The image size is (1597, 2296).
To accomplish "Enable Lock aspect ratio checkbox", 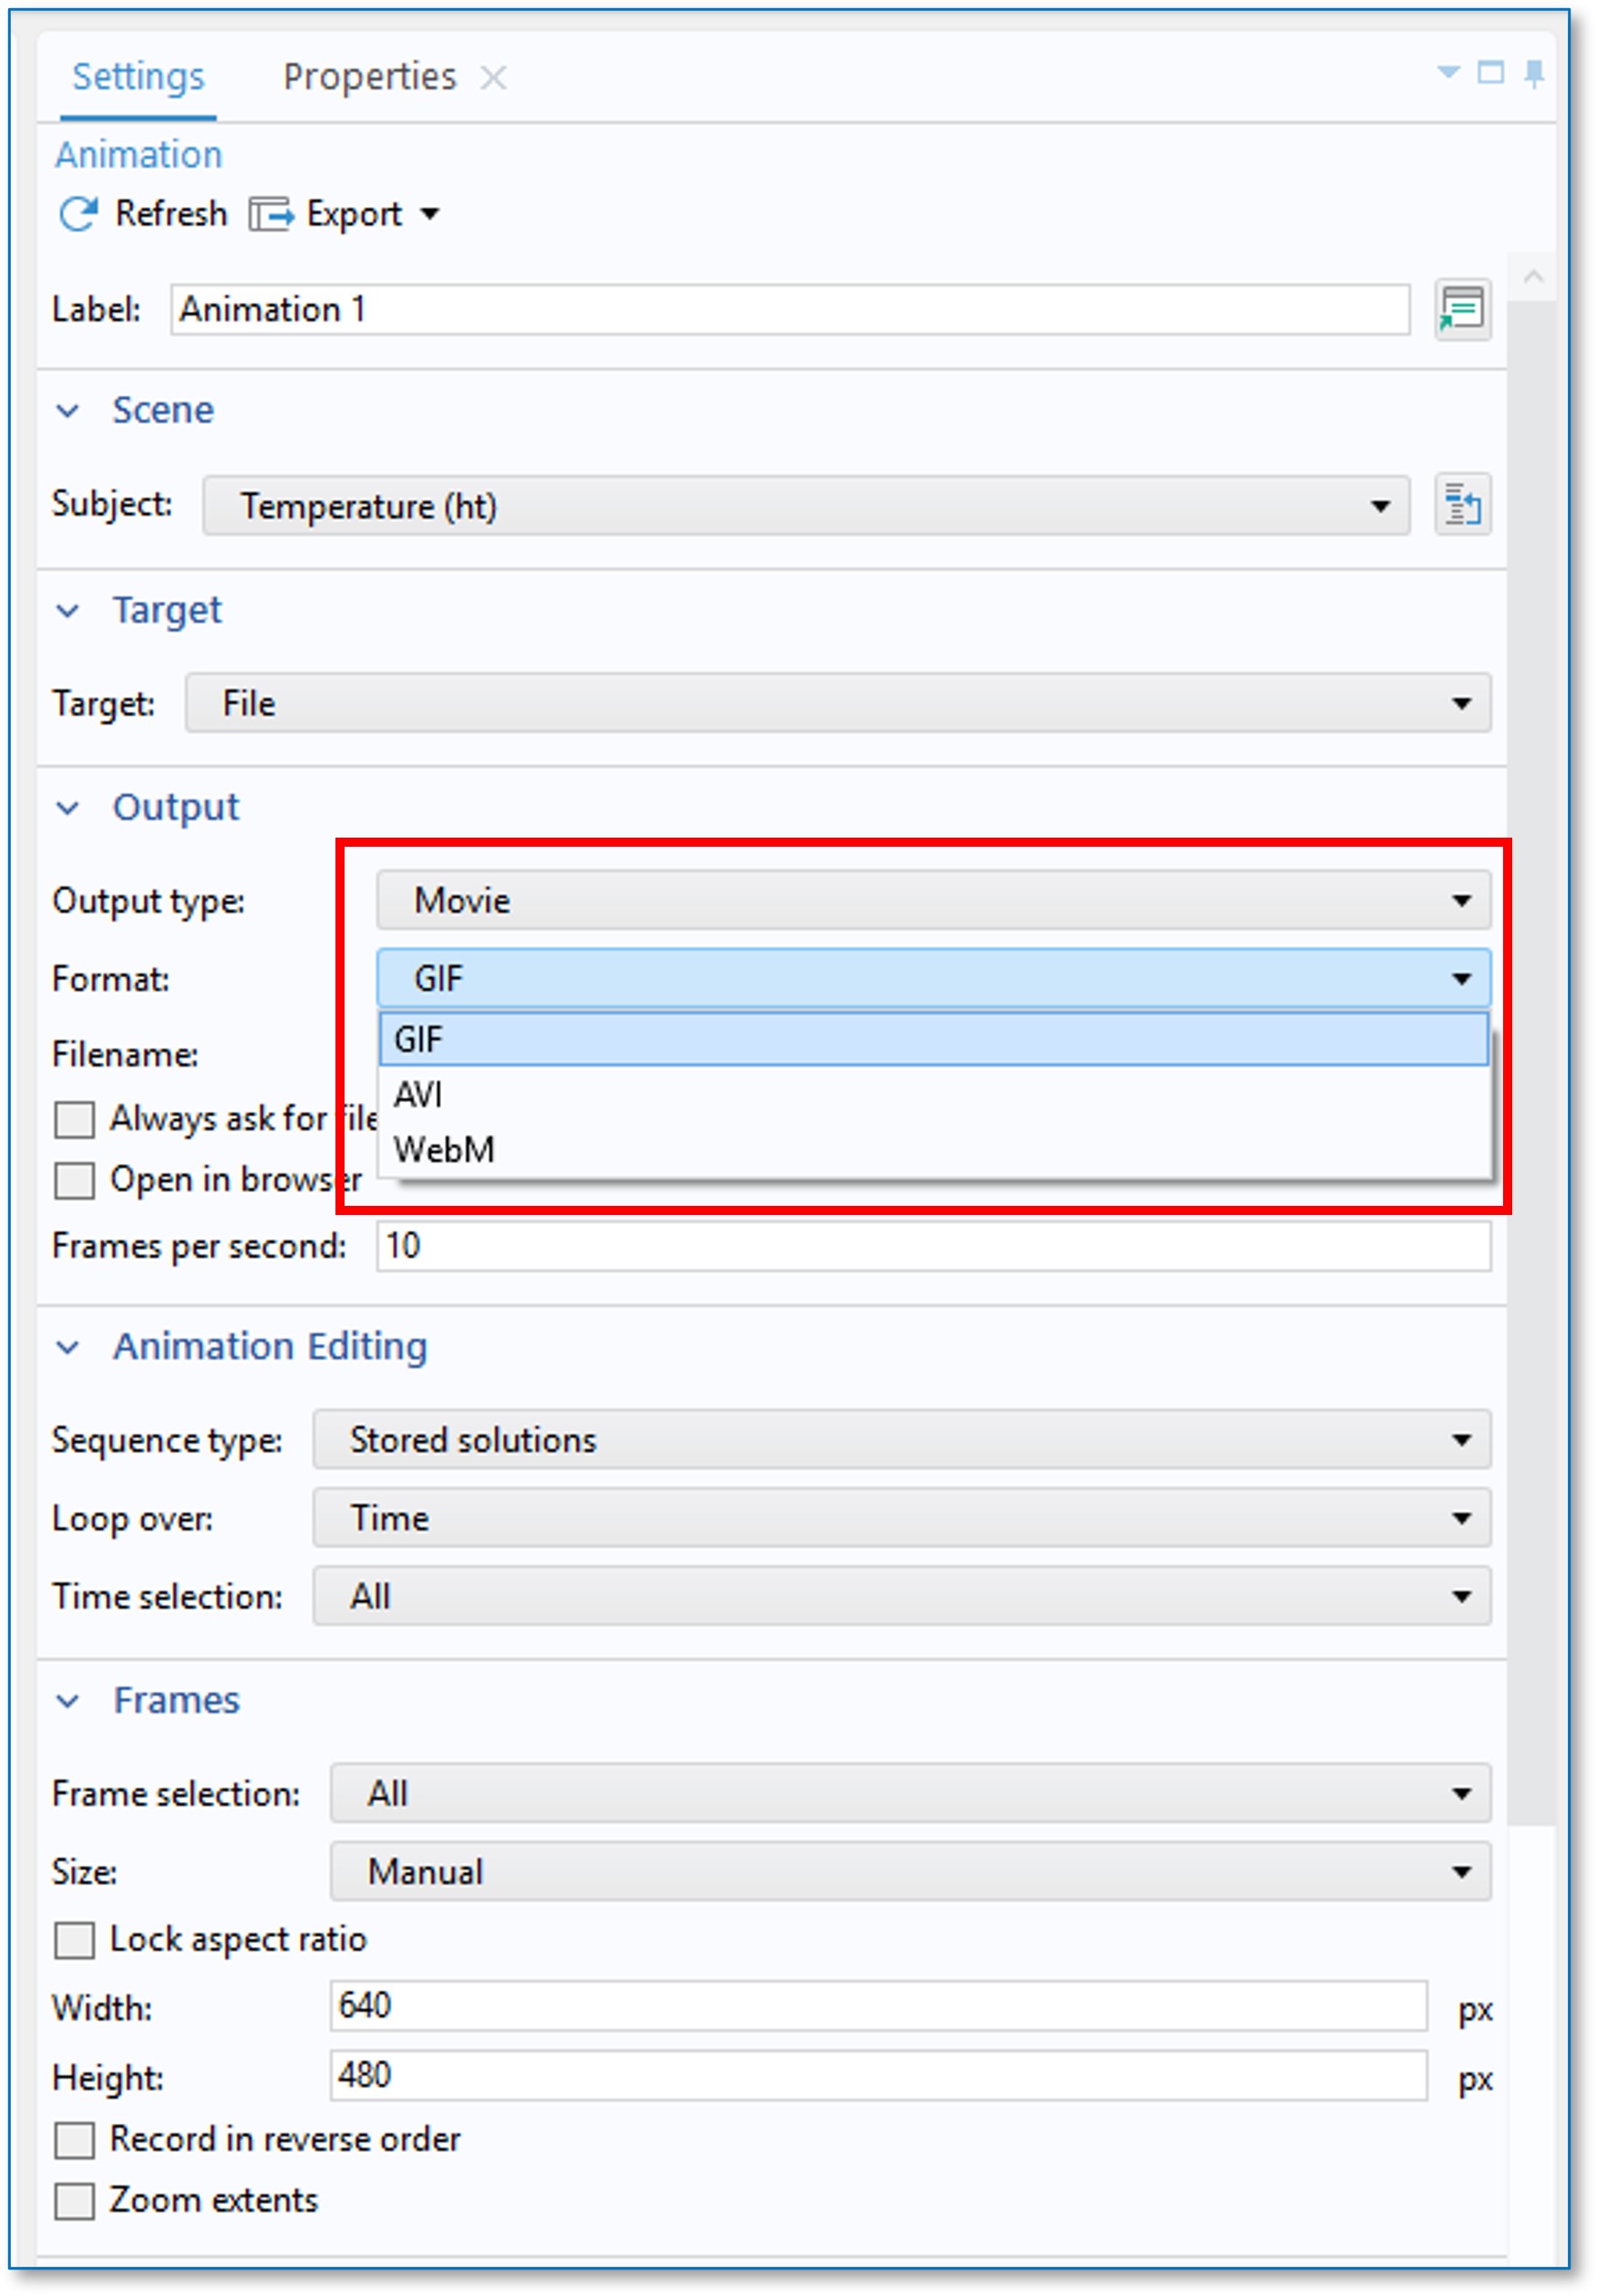I will [75, 1939].
